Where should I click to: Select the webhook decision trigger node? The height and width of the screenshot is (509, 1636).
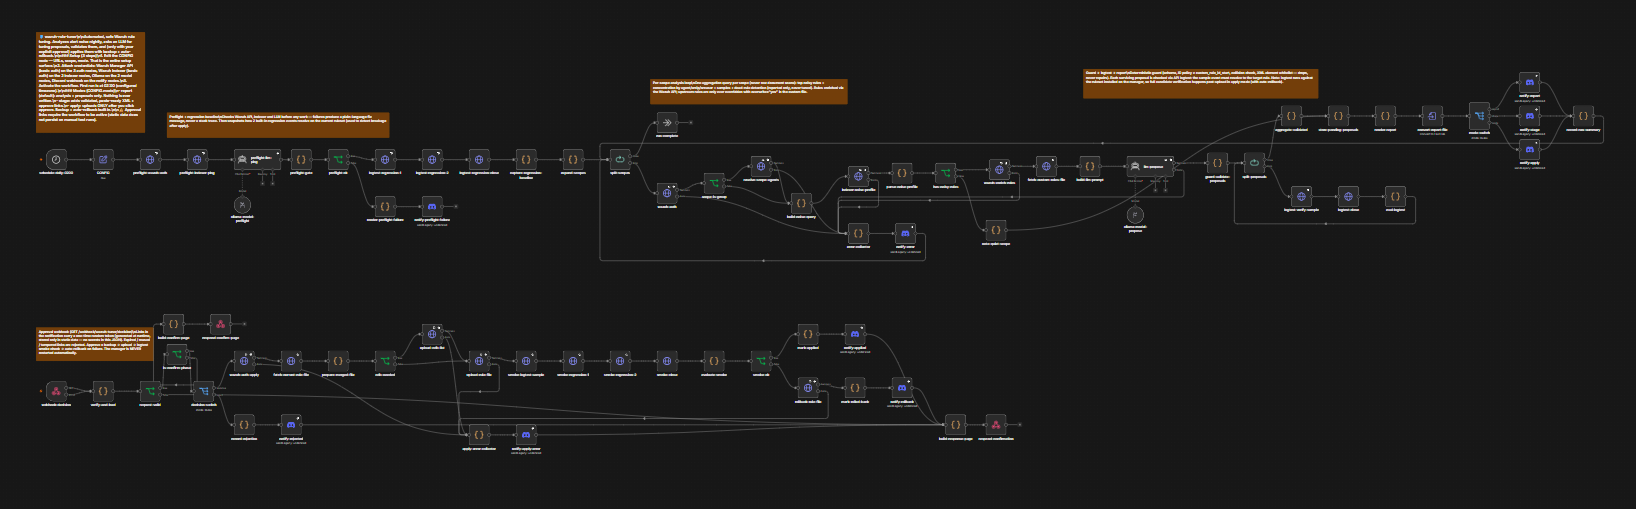[x=56, y=391]
